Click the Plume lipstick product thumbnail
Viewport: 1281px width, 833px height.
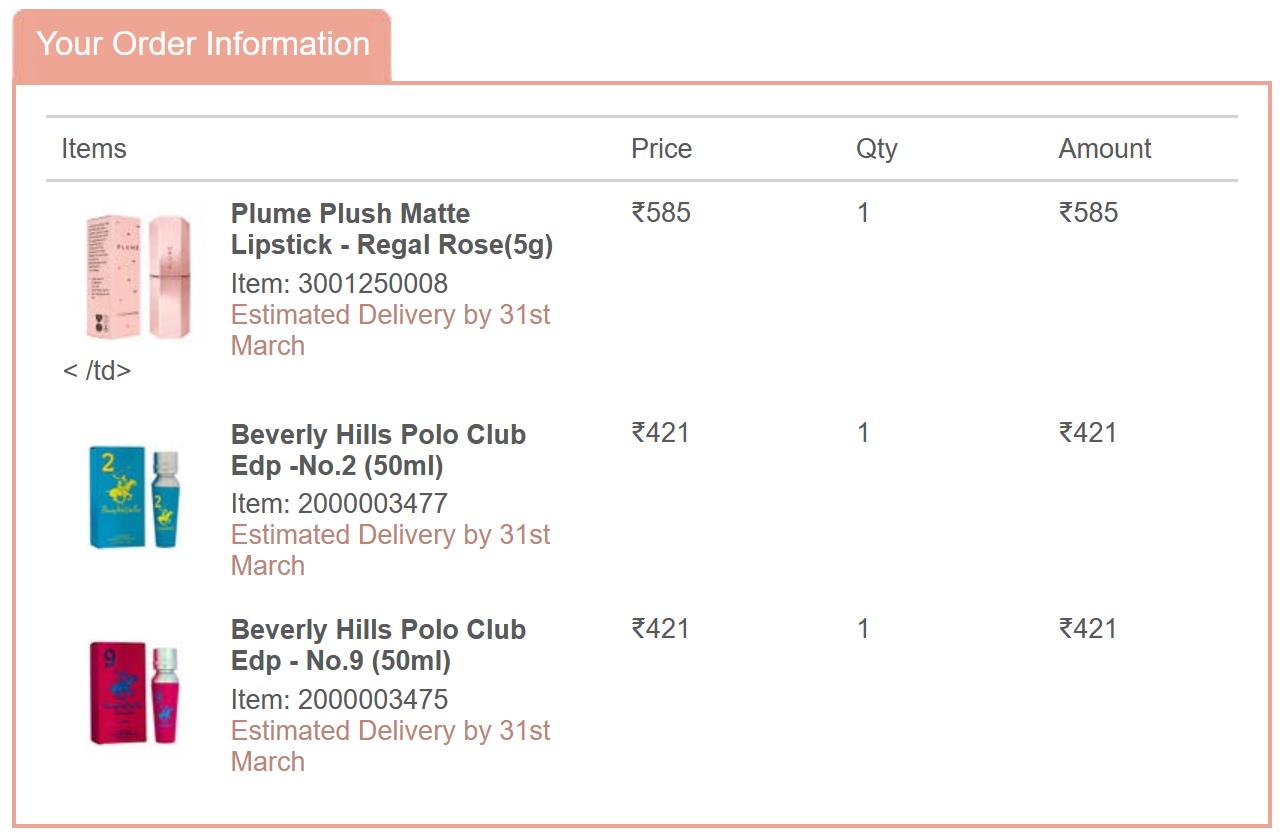click(137, 276)
